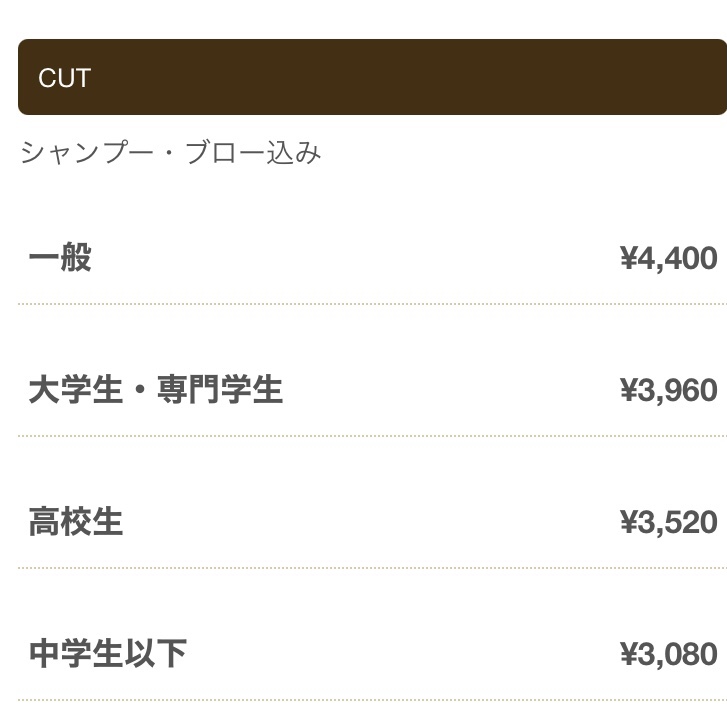727x727 pixels.
Task: Select the dotted divider under 高校生 row
Action: coord(372,568)
